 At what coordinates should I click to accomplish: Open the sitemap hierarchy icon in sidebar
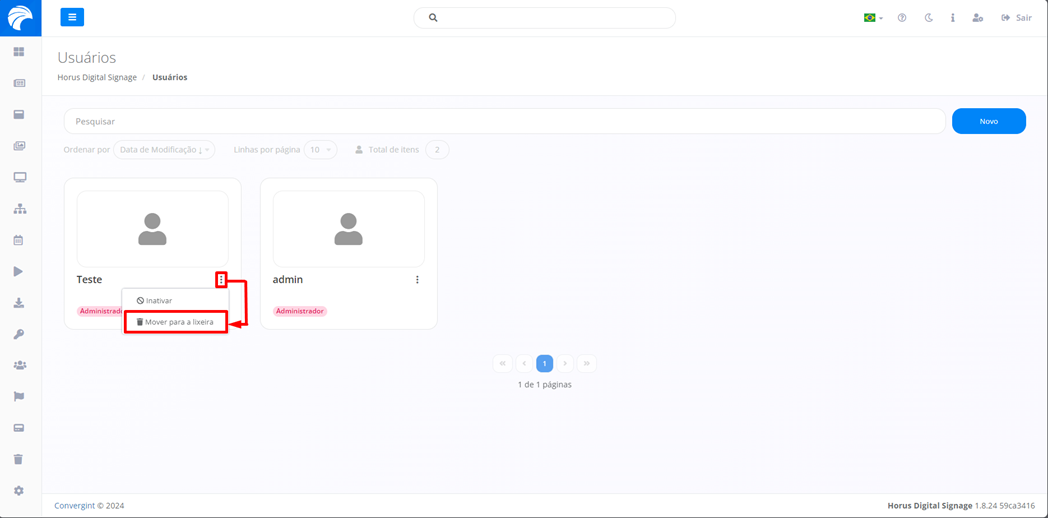[x=19, y=209]
